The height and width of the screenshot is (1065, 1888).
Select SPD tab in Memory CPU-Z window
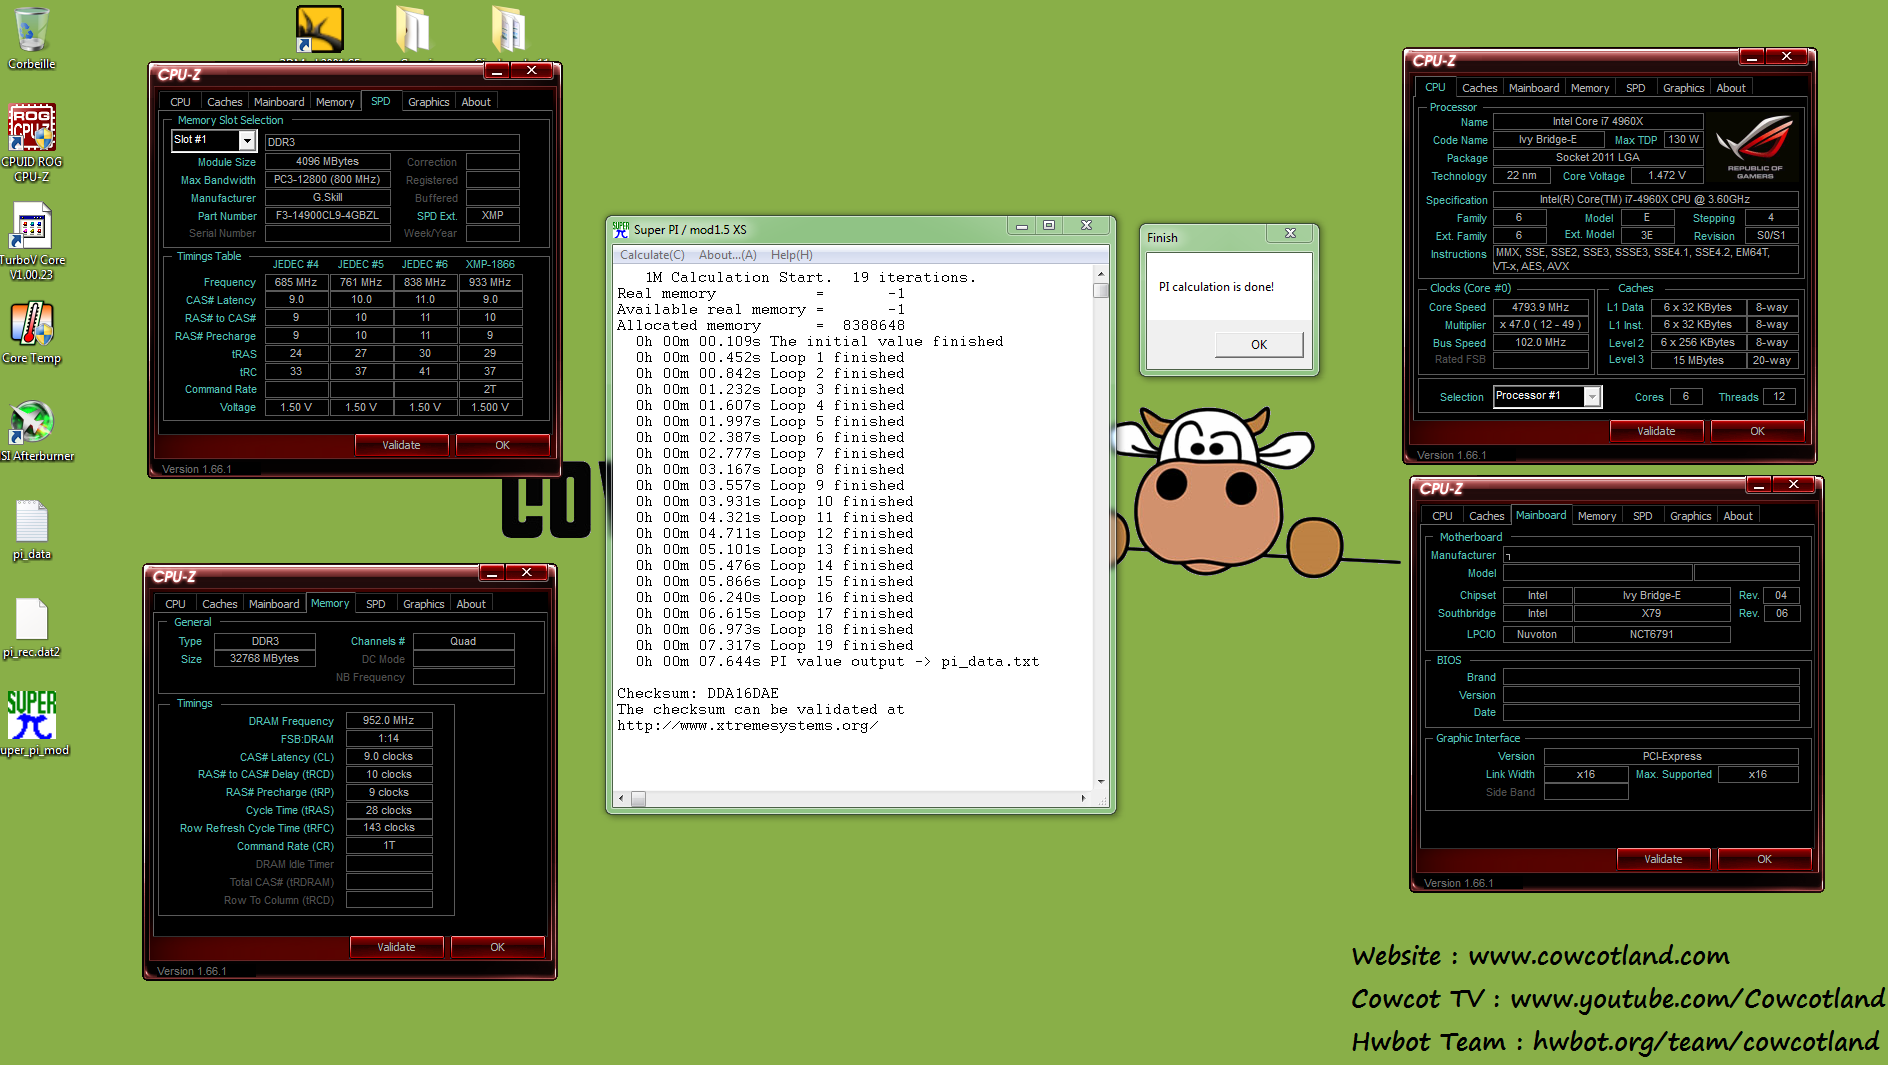coord(376,604)
